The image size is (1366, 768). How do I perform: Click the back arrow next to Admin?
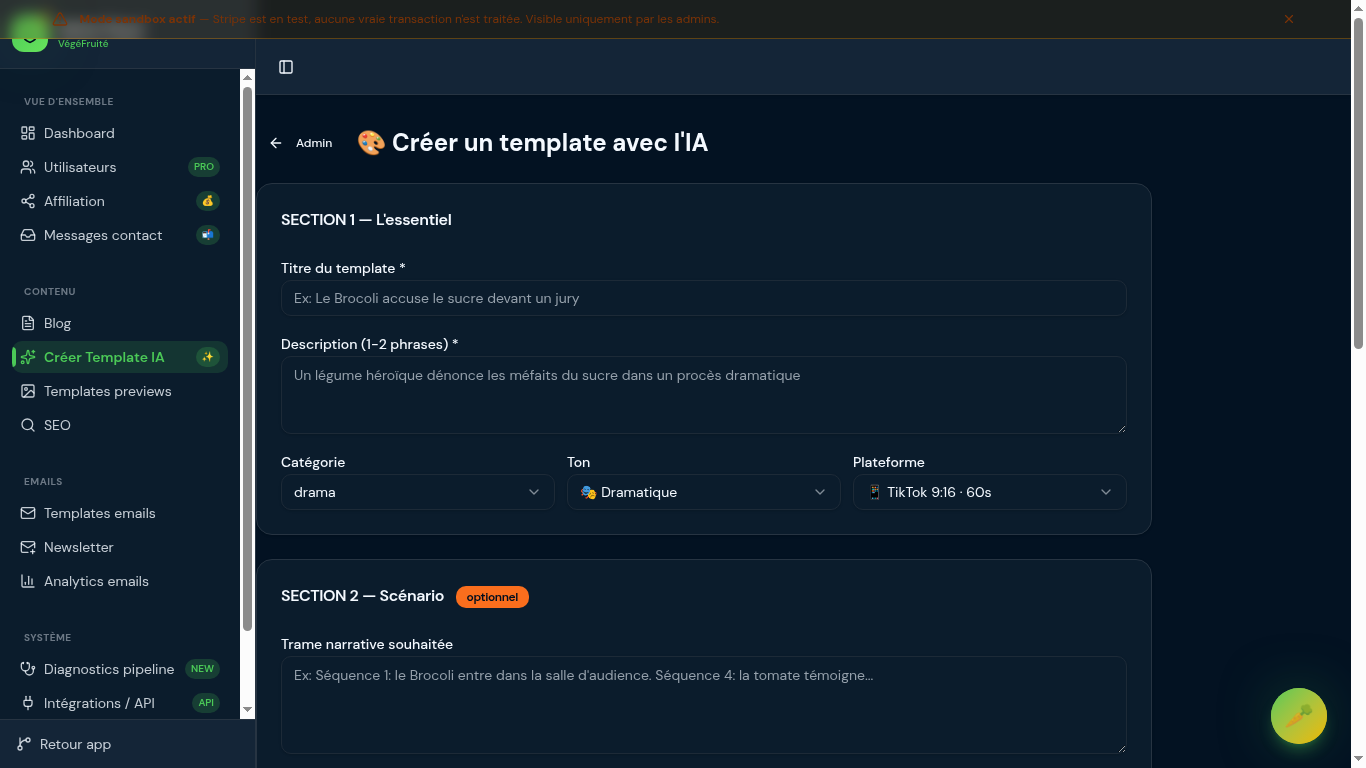point(276,143)
